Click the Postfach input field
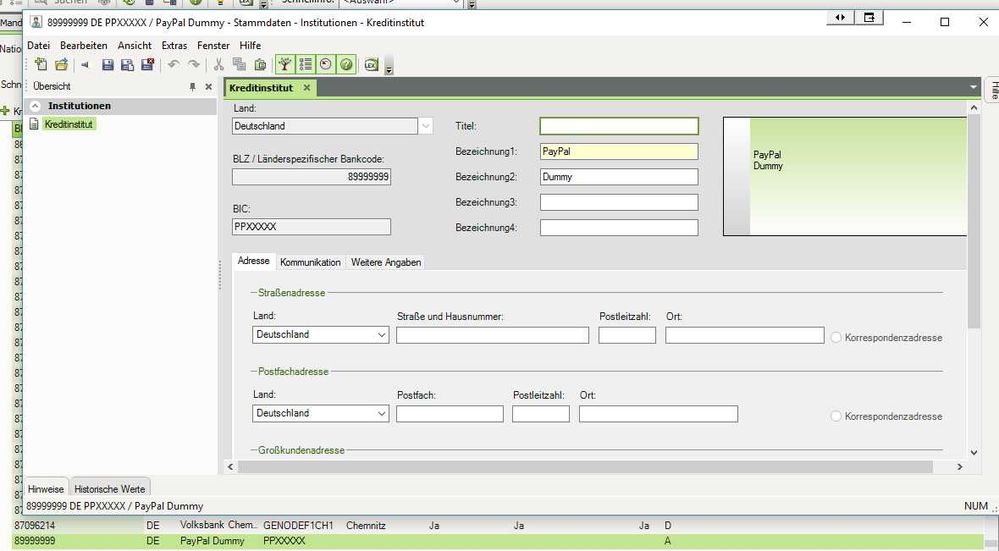Image resolution: width=999 pixels, height=551 pixels. [450, 414]
